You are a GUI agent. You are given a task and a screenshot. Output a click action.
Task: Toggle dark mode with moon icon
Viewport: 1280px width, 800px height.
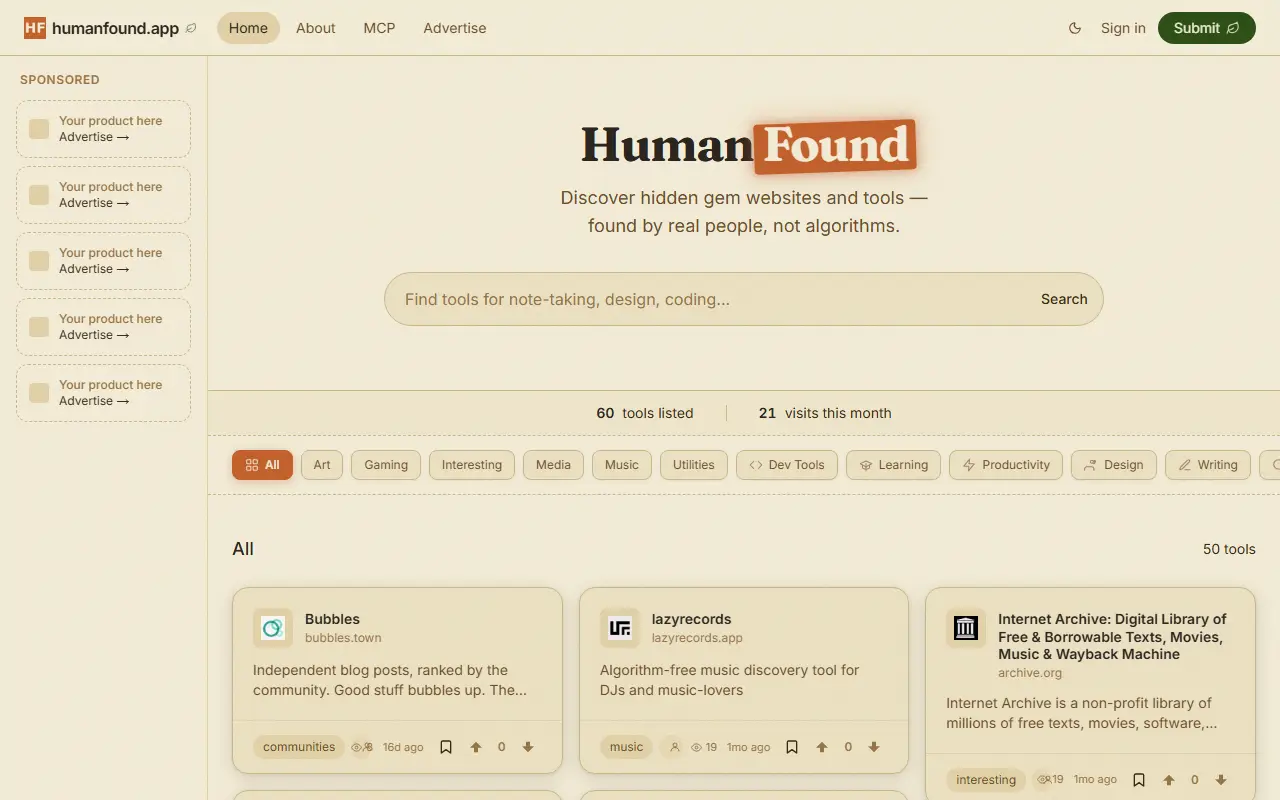[1075, 28]
